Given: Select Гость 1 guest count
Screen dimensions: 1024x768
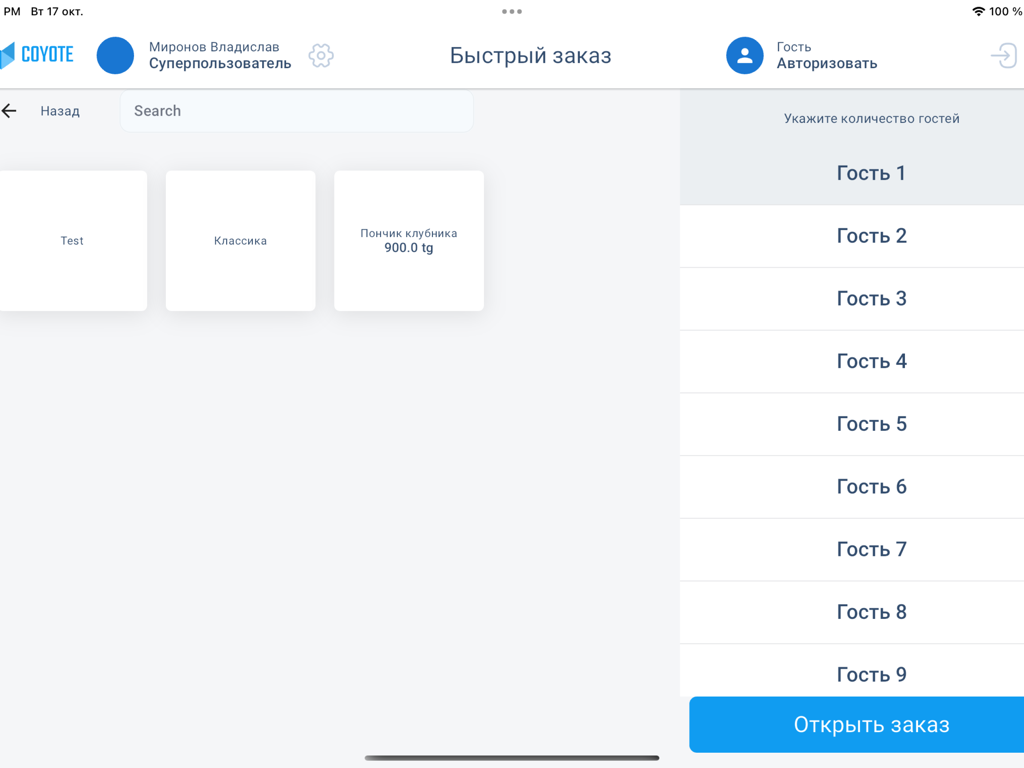Looking at the screenshot, I should click(871, 173).
